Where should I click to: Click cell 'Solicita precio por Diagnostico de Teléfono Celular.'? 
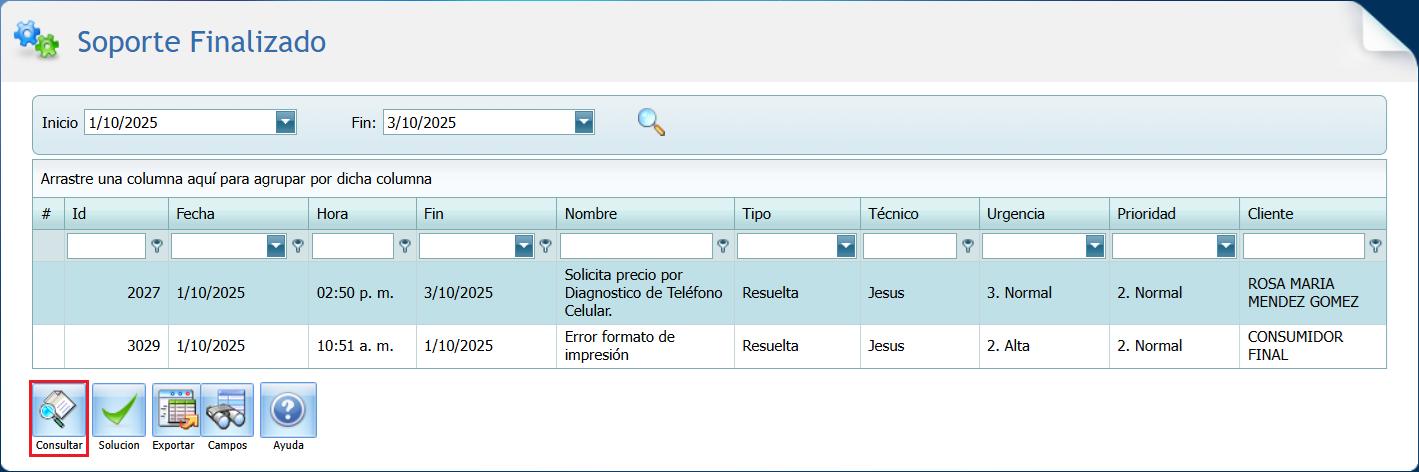coord(645,293)
